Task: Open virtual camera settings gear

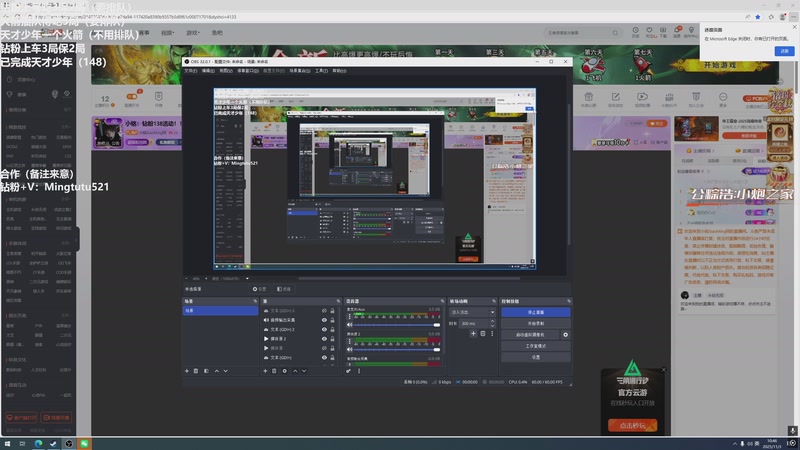Action: coord(565,335)
